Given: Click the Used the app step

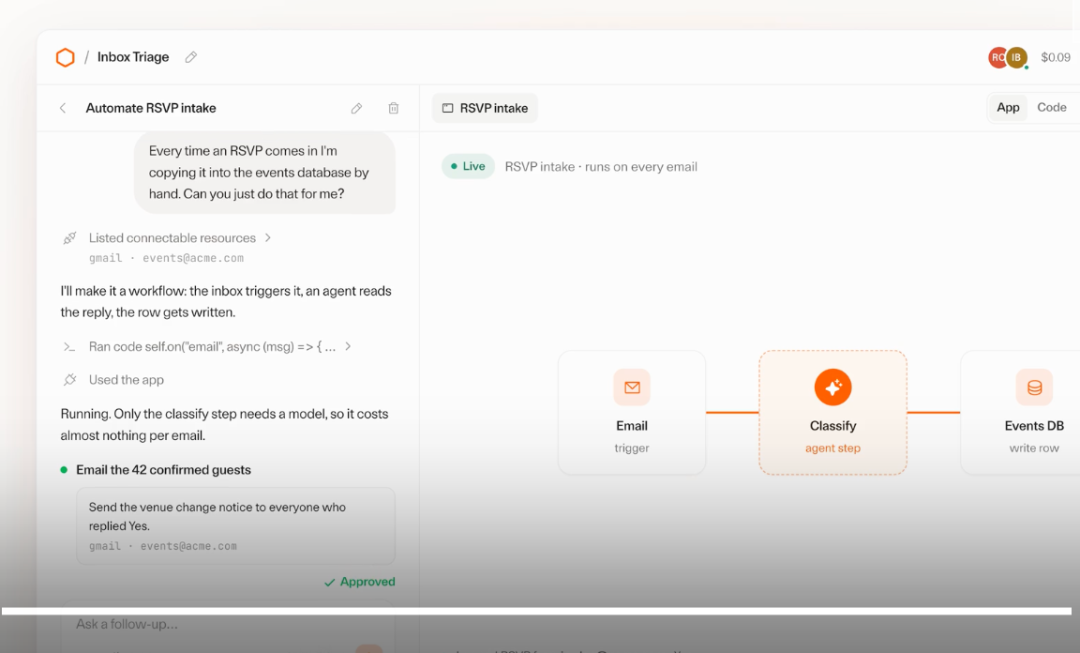Looking at the screenshot, I should [x=126, y=380].
